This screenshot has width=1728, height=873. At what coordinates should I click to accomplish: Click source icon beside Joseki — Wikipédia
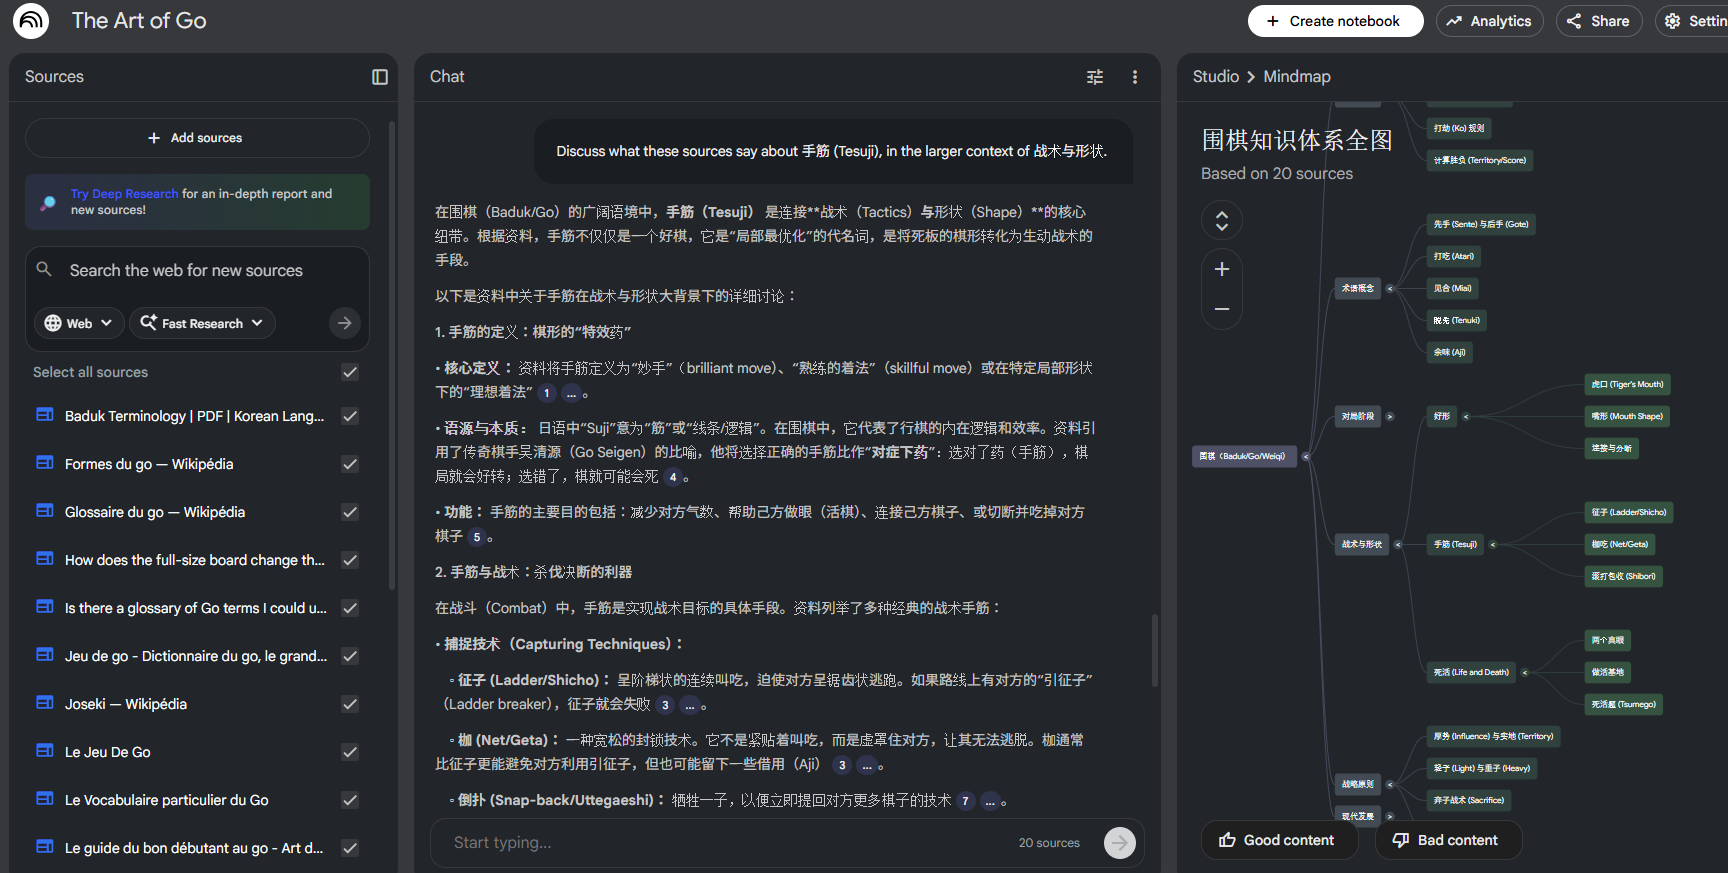coord(45,703)
